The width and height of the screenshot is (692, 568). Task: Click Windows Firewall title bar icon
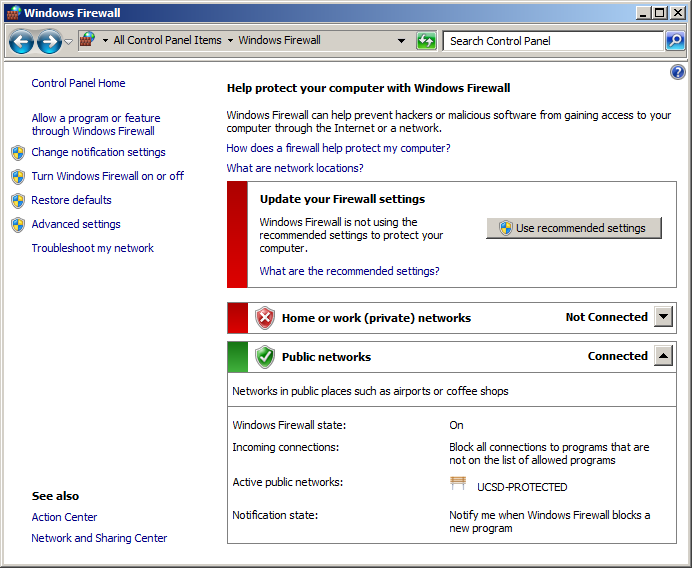(14, 12)
